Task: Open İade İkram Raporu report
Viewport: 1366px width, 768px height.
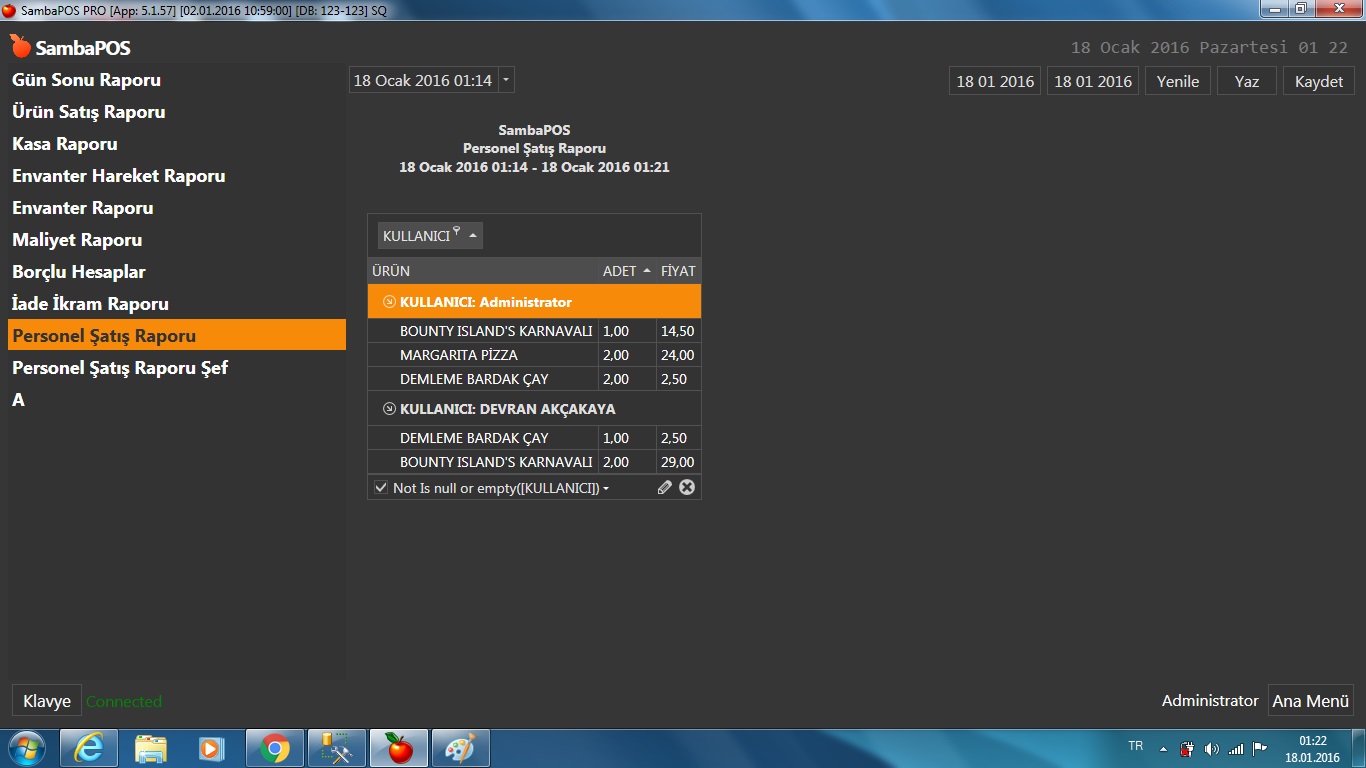Action: [x=90, y=304]
